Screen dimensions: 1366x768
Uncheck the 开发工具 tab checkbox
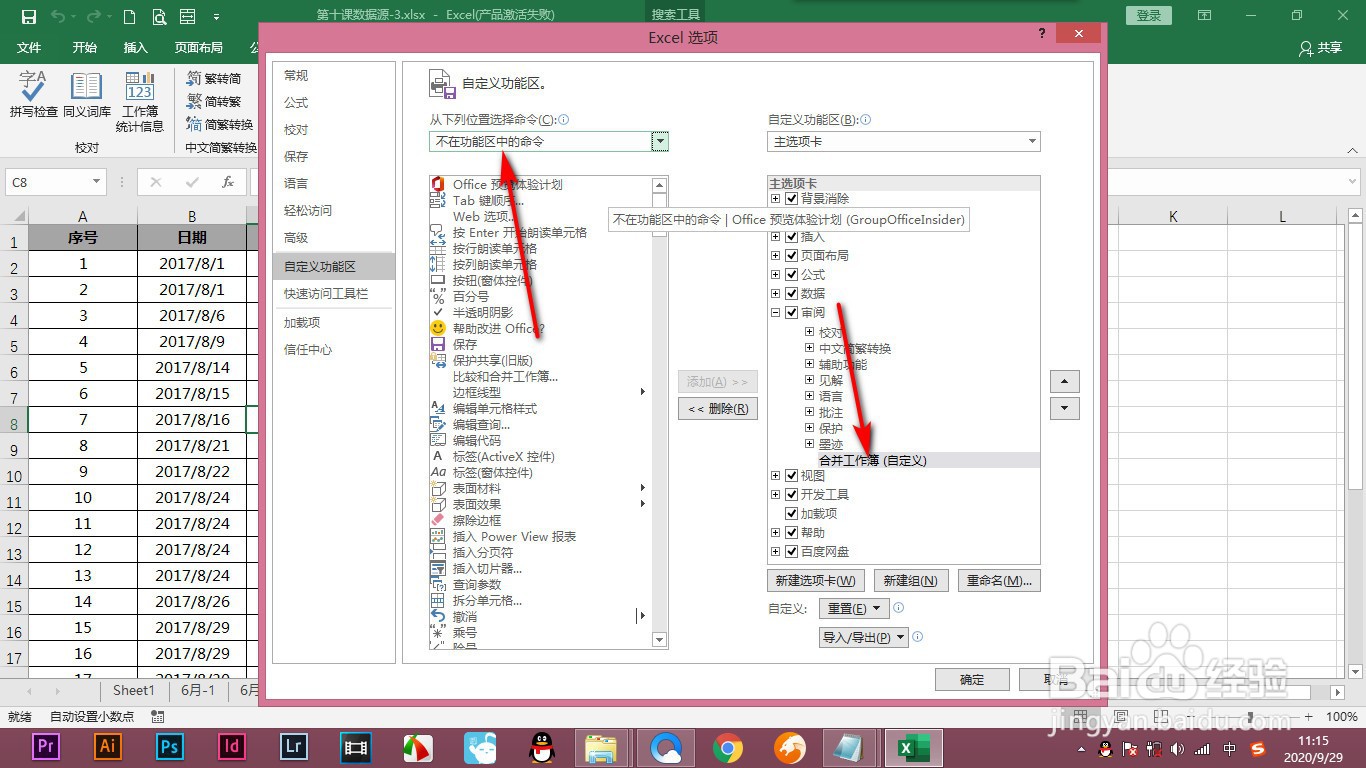pos(792,494)
